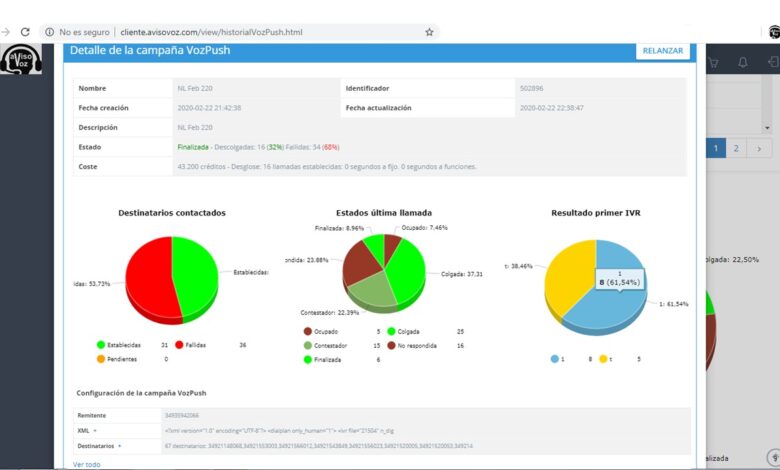
Task: Select Nombre value 'NL Feb 220'
Action: coord(195,88)
